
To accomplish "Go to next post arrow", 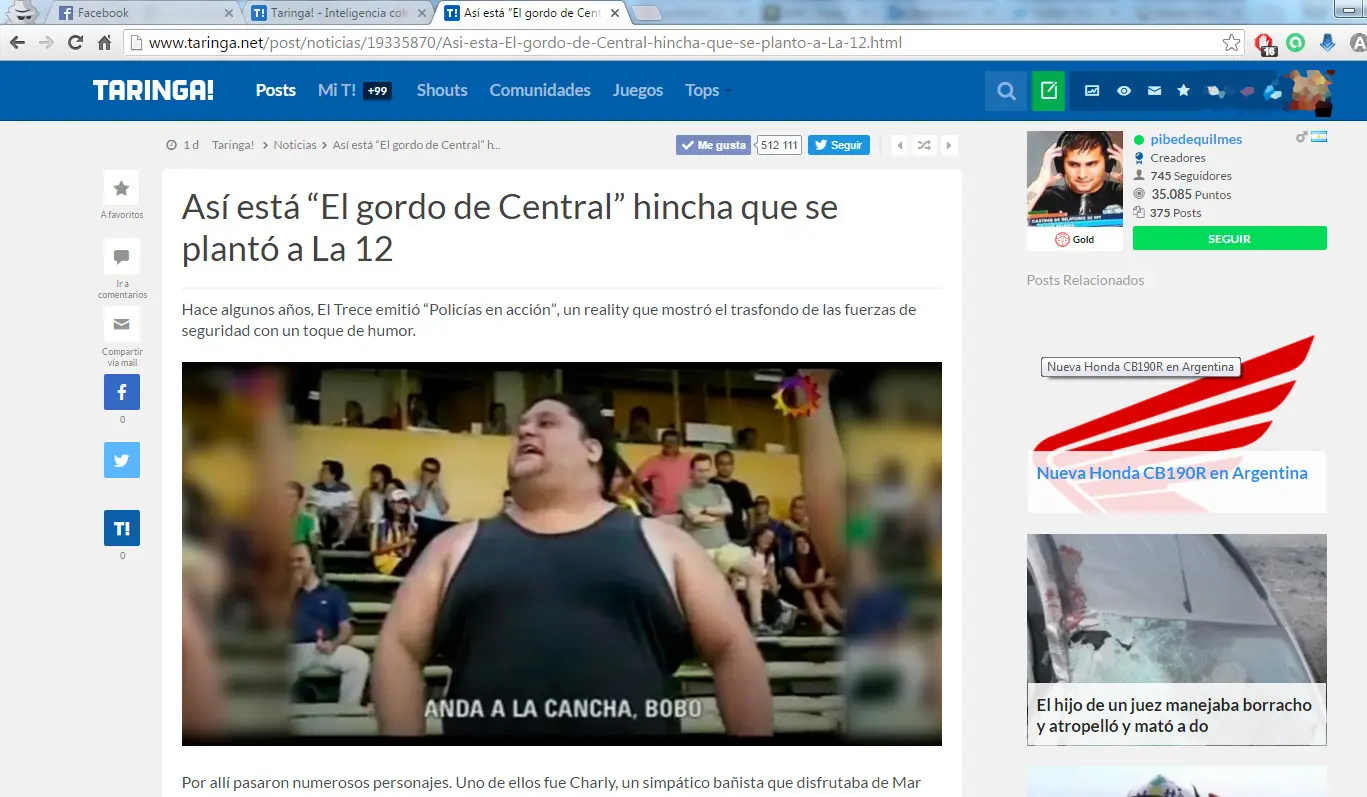I will coord(948,145).
